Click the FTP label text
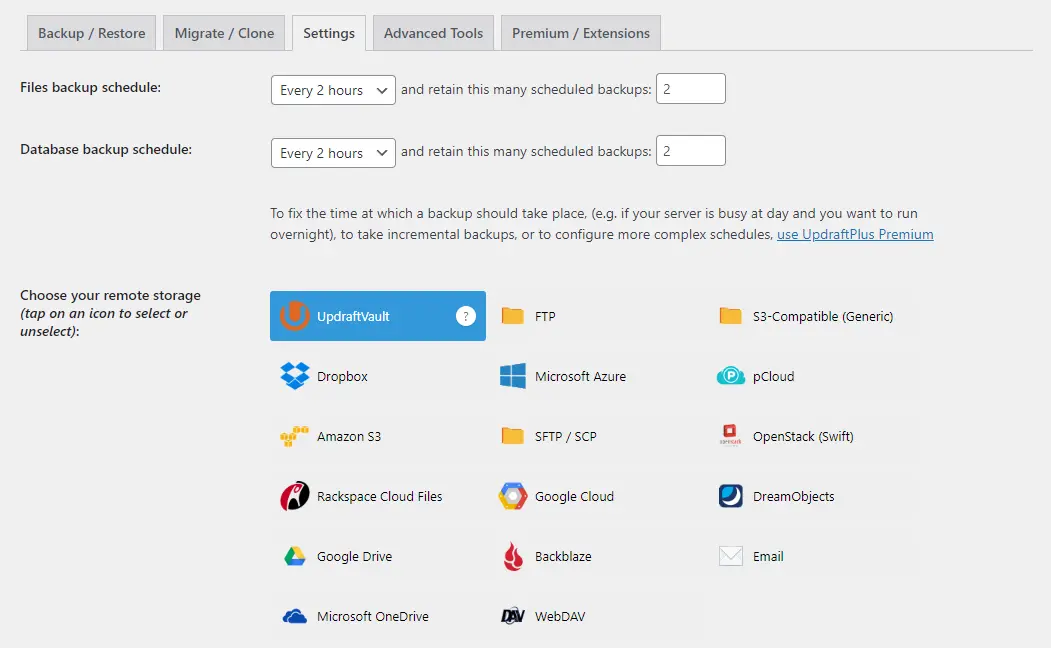Screen dimensions: 1051x648 coord(545,316)
